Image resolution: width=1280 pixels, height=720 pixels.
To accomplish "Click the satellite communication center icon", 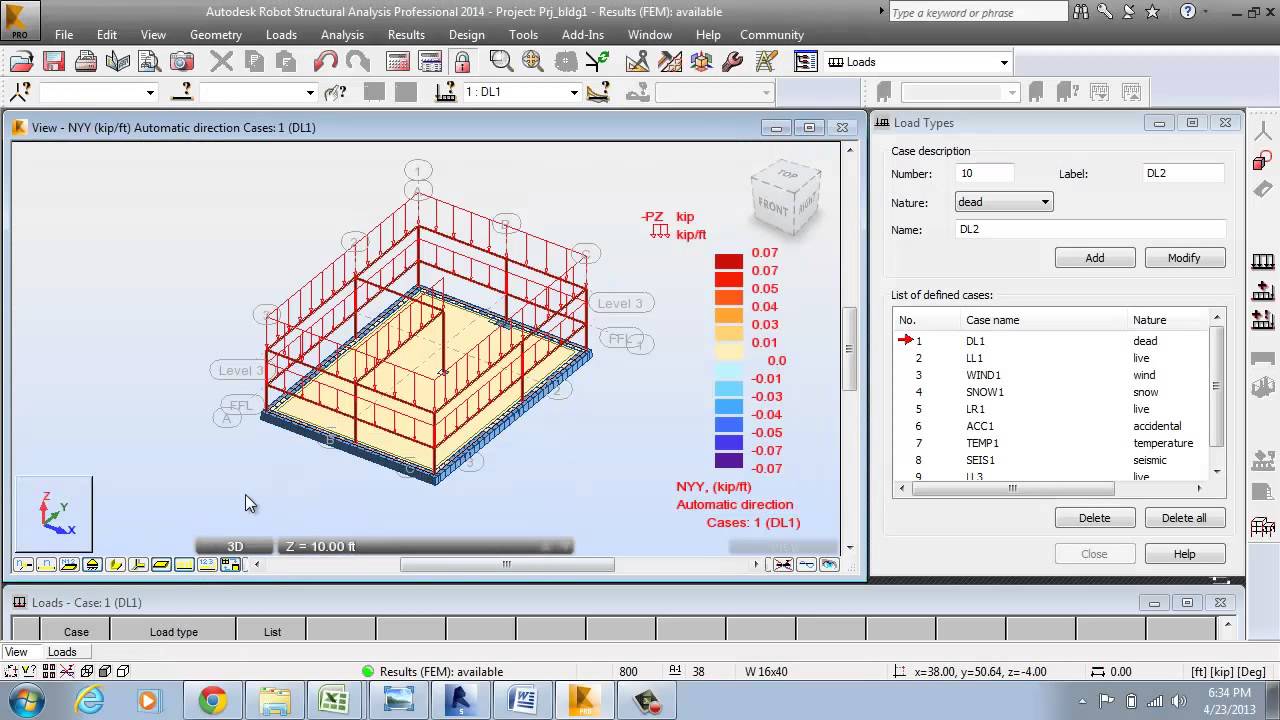I will pos(1128,12).
